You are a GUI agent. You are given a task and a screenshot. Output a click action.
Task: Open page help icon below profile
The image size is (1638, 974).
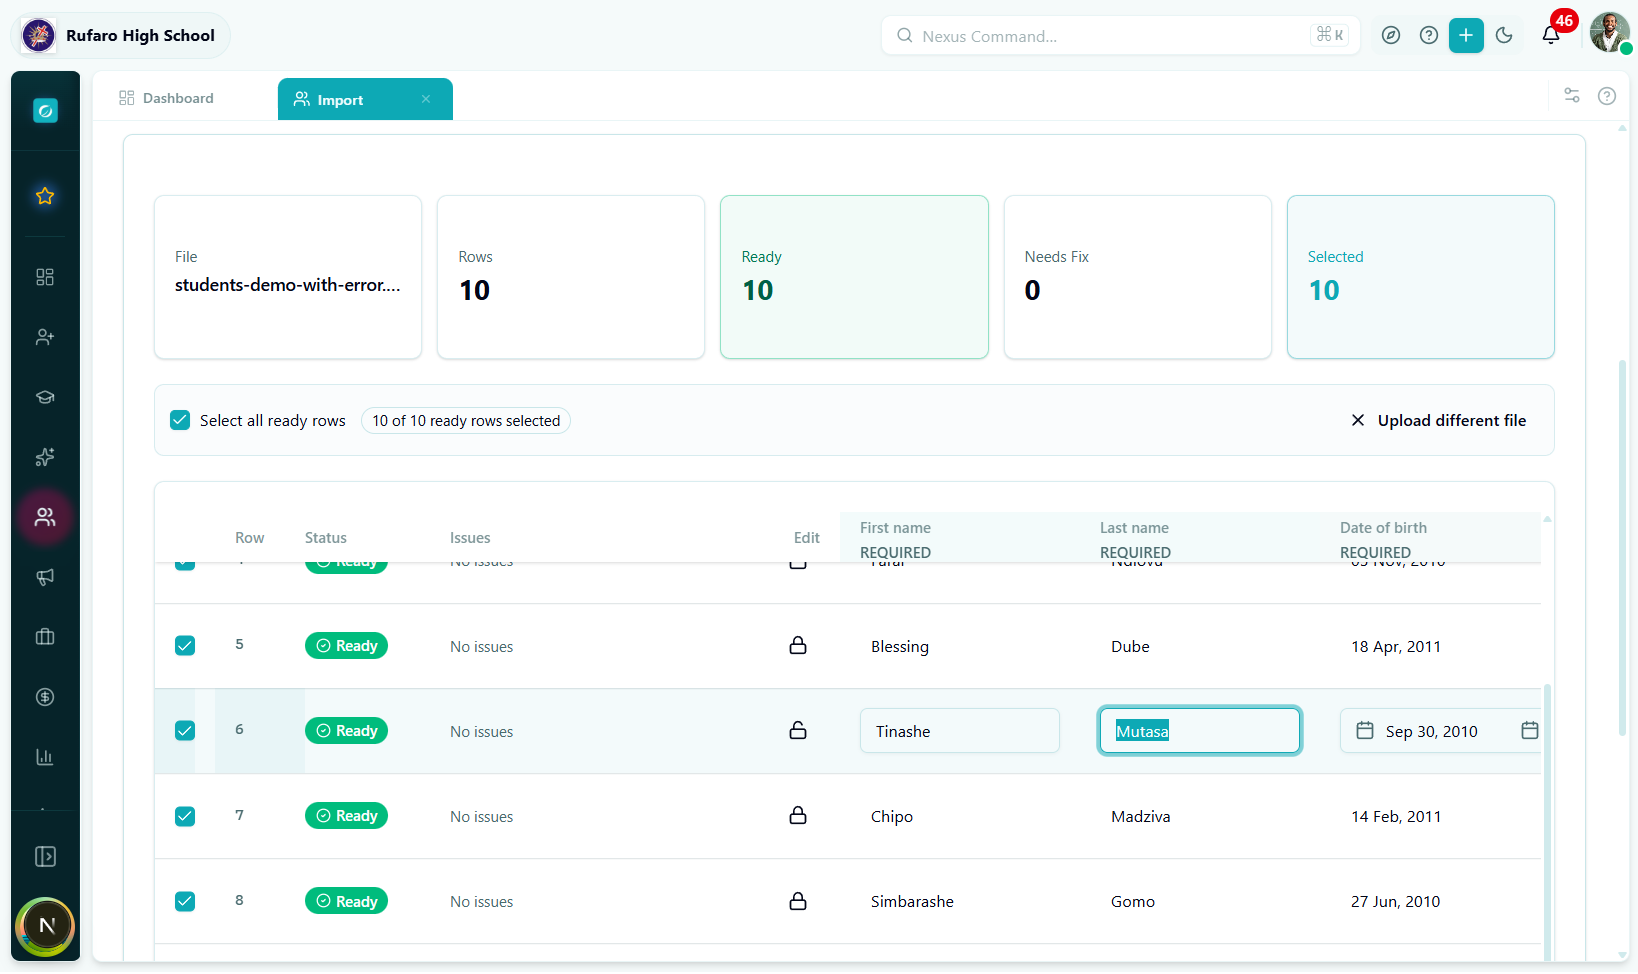click(1607, 96)
